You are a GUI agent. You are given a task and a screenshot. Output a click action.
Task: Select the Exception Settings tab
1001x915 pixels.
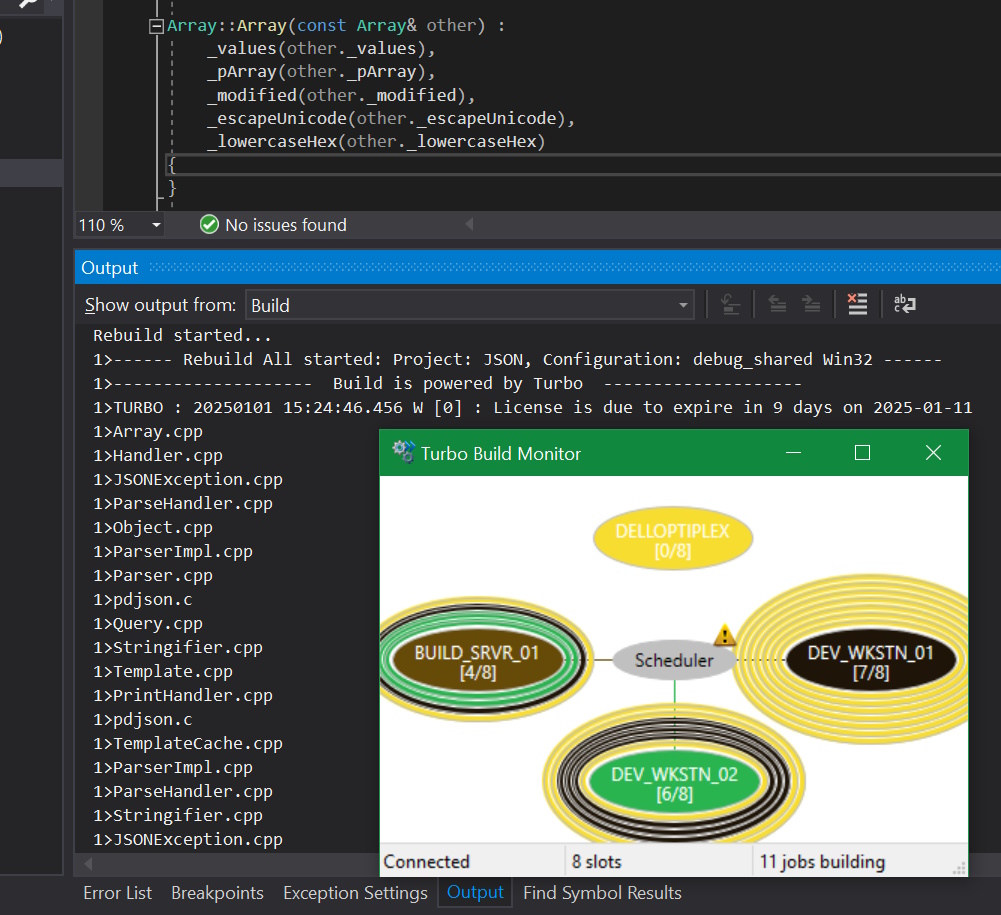[355, 893]
